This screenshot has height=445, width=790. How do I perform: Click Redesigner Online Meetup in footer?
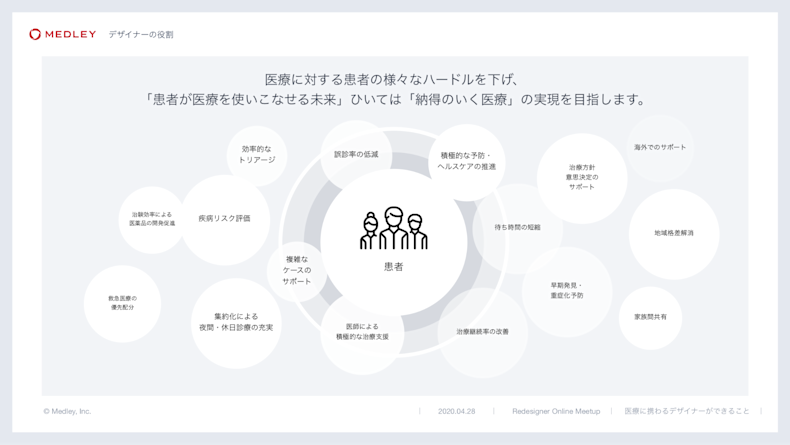[x=556, y=411]
